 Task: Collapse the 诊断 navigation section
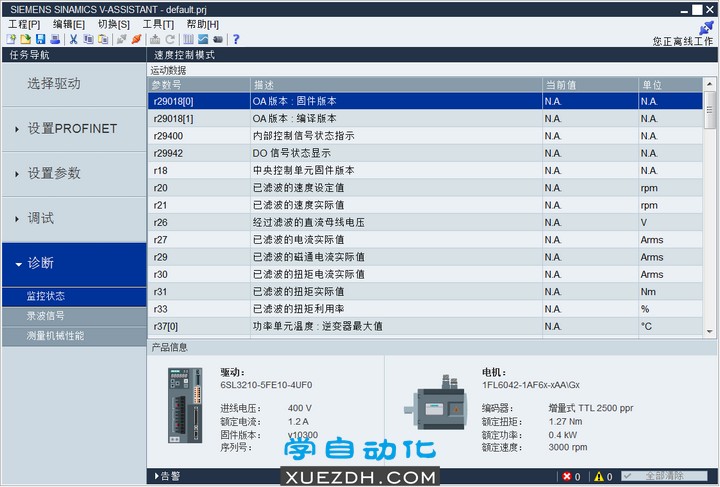[74, 263]
